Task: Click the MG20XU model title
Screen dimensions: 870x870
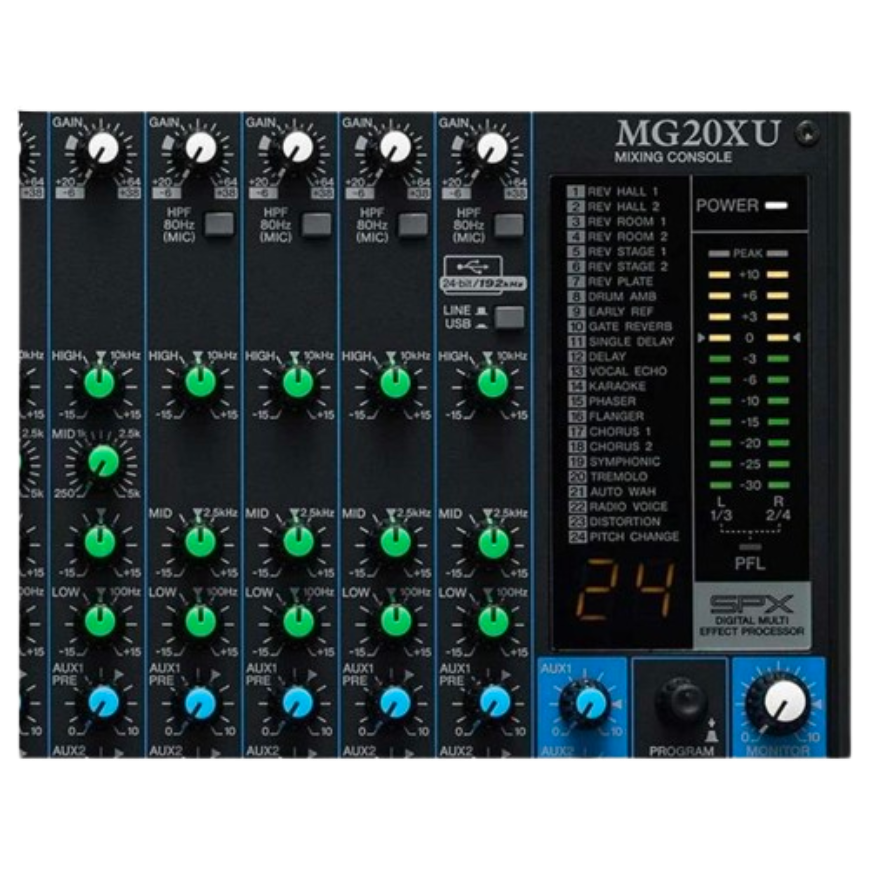Action: [698, 133]
